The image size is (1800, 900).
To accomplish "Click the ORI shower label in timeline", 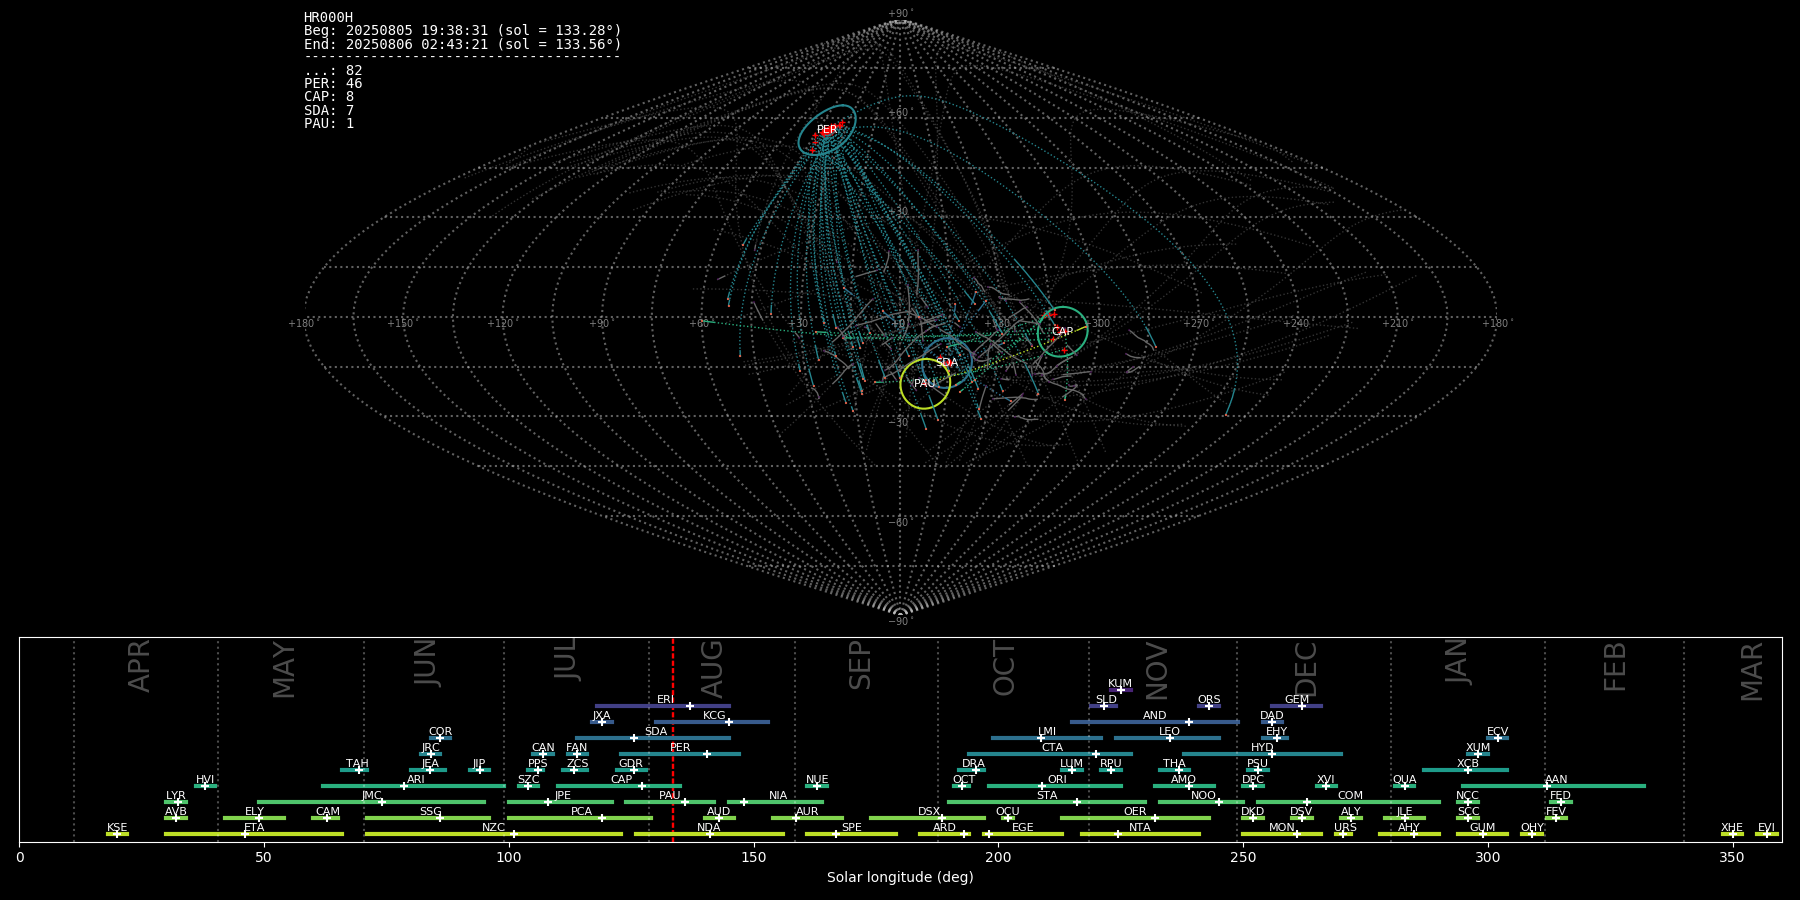I will click(x=1057, y=780).
